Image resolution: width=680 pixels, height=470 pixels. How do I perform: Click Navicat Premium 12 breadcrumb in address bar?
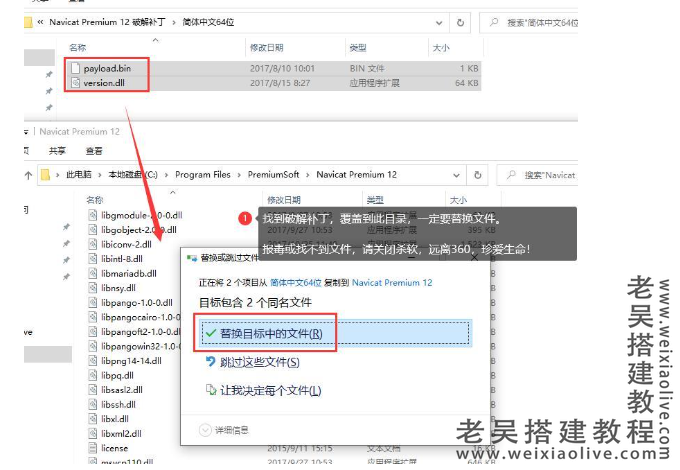point(356,175)
